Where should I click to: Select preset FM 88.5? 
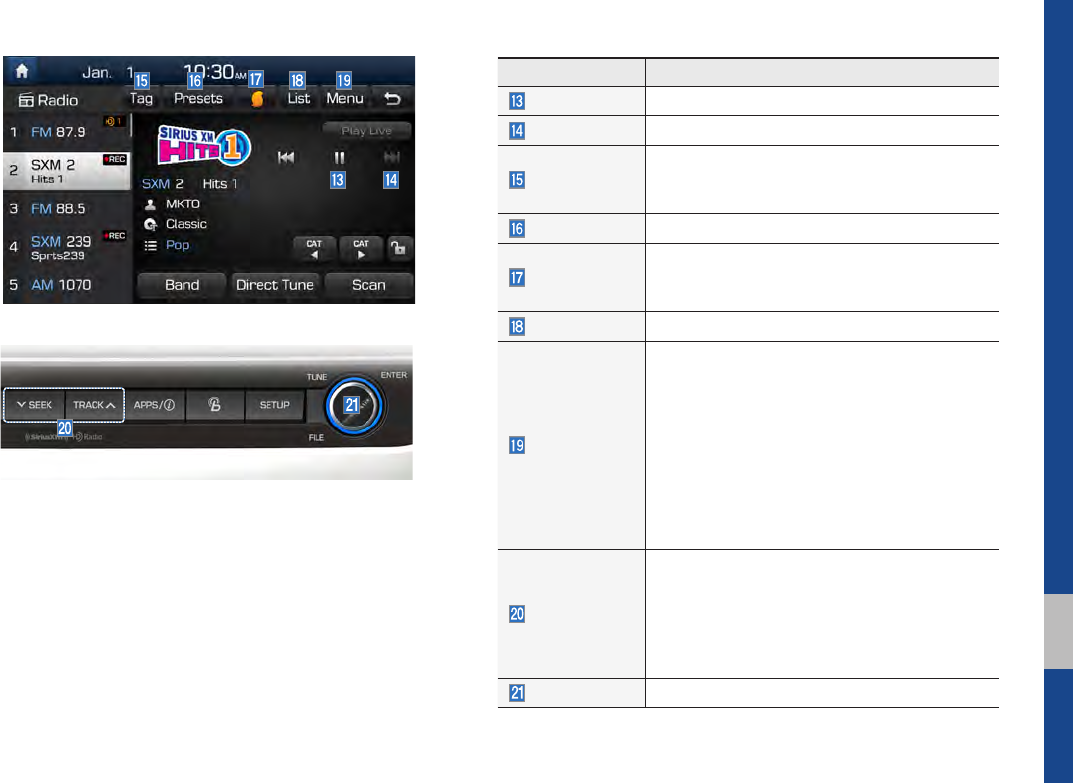pos(67,209)
